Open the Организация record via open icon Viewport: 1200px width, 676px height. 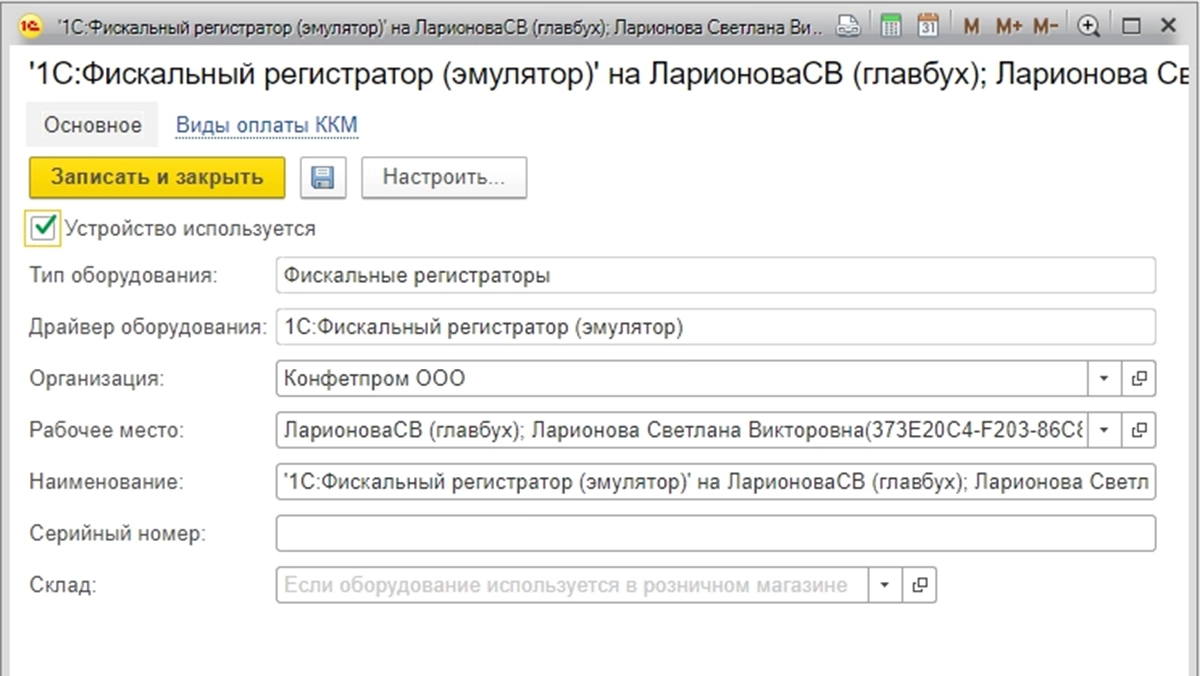[1138, 379]
